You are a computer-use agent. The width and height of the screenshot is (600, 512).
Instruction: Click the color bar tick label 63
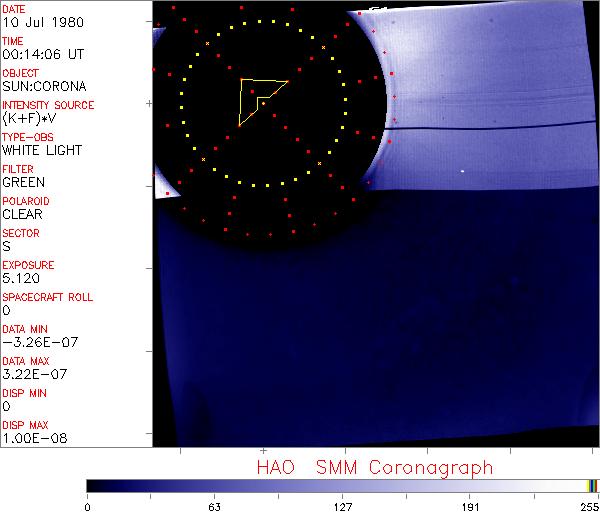tap(214, 506)
